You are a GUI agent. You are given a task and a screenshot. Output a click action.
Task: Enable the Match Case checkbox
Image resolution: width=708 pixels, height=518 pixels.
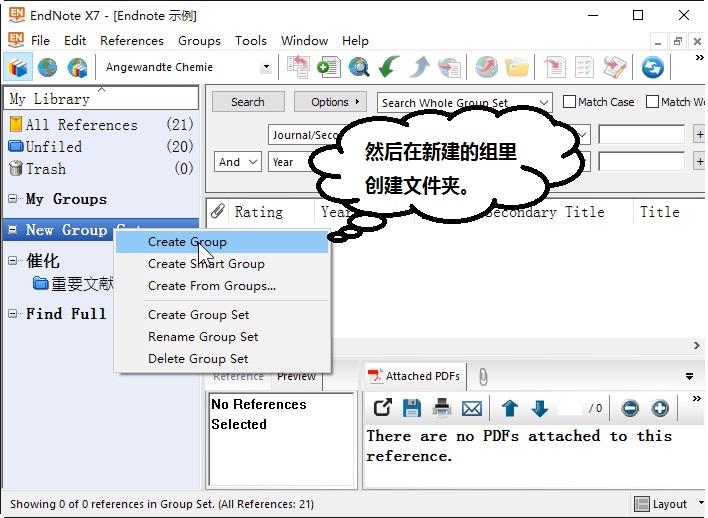(x=569, y=102)
